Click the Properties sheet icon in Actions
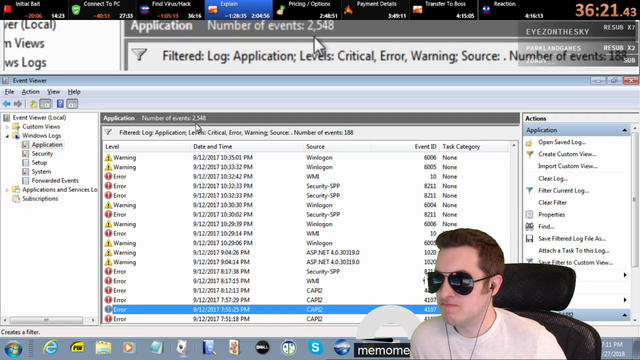Screen dimensions: 640x360 point(529,215)
